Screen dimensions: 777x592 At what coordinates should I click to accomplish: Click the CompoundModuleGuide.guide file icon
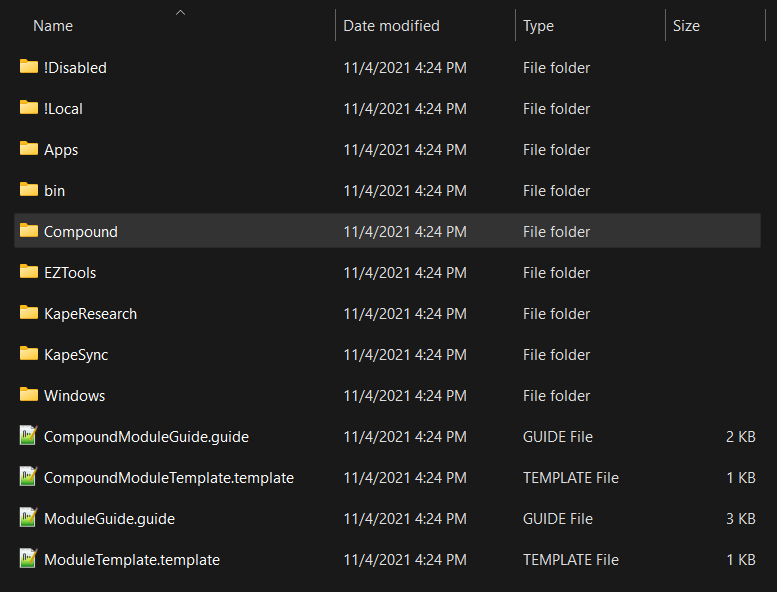coord(28,435)
